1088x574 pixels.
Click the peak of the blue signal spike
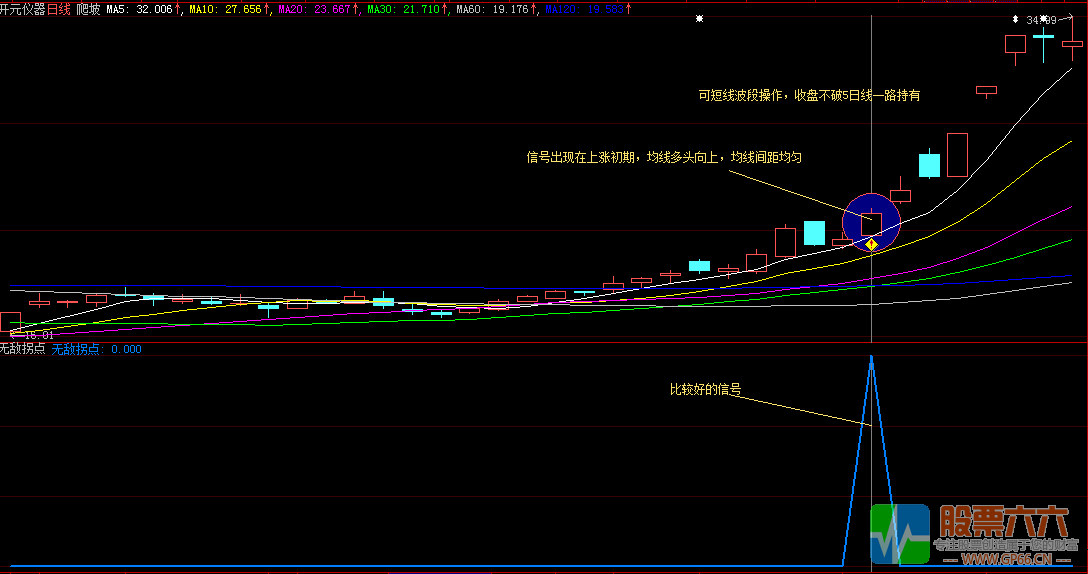[x=871, y=357]
